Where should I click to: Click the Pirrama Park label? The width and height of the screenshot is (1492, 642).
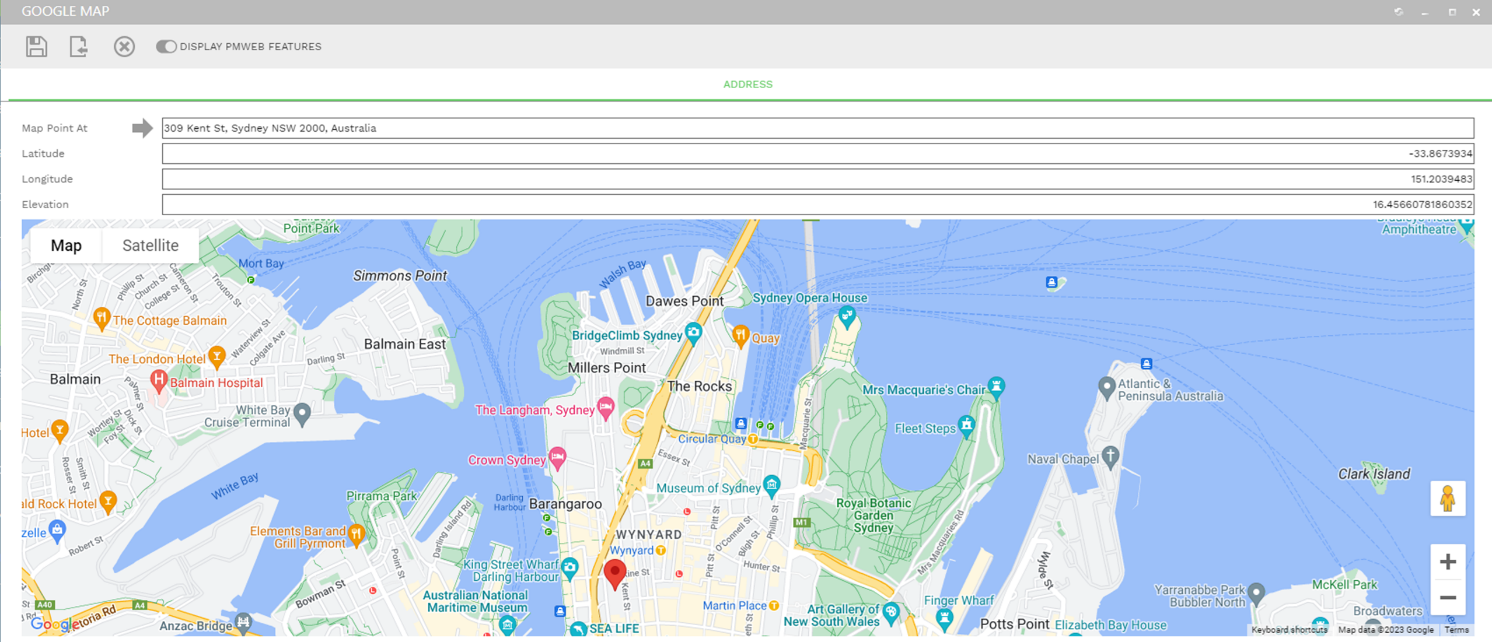[381, 495]
